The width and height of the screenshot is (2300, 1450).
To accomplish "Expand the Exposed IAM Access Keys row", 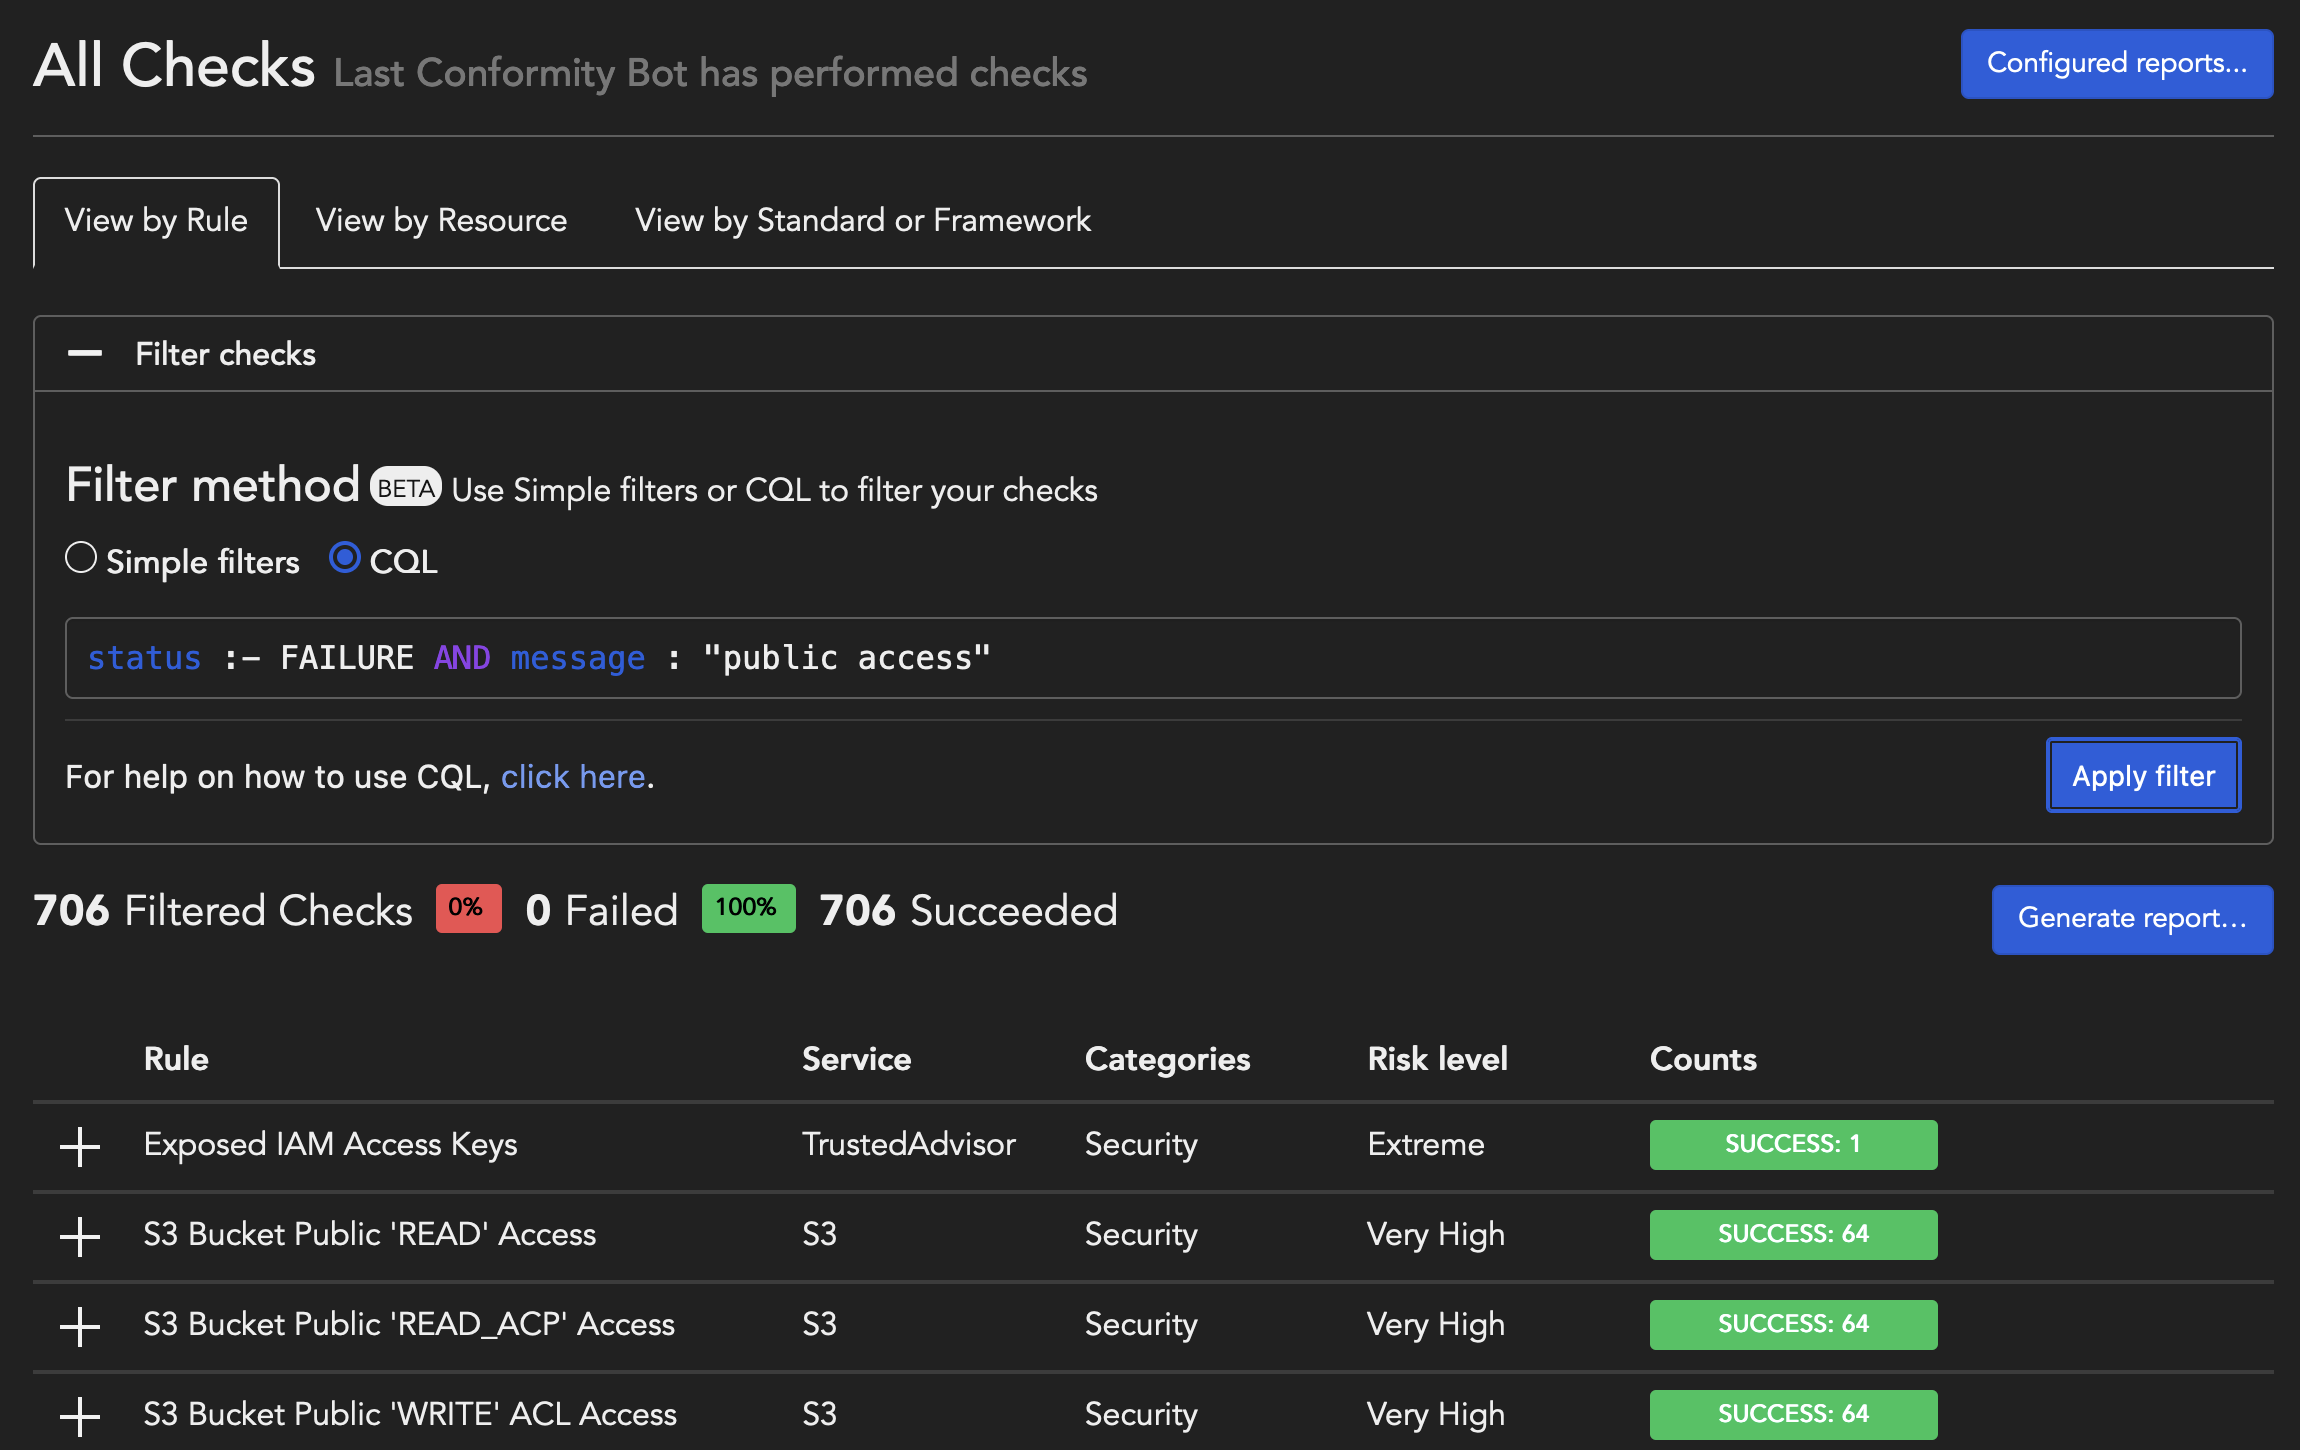I will tap(80, 1146).
